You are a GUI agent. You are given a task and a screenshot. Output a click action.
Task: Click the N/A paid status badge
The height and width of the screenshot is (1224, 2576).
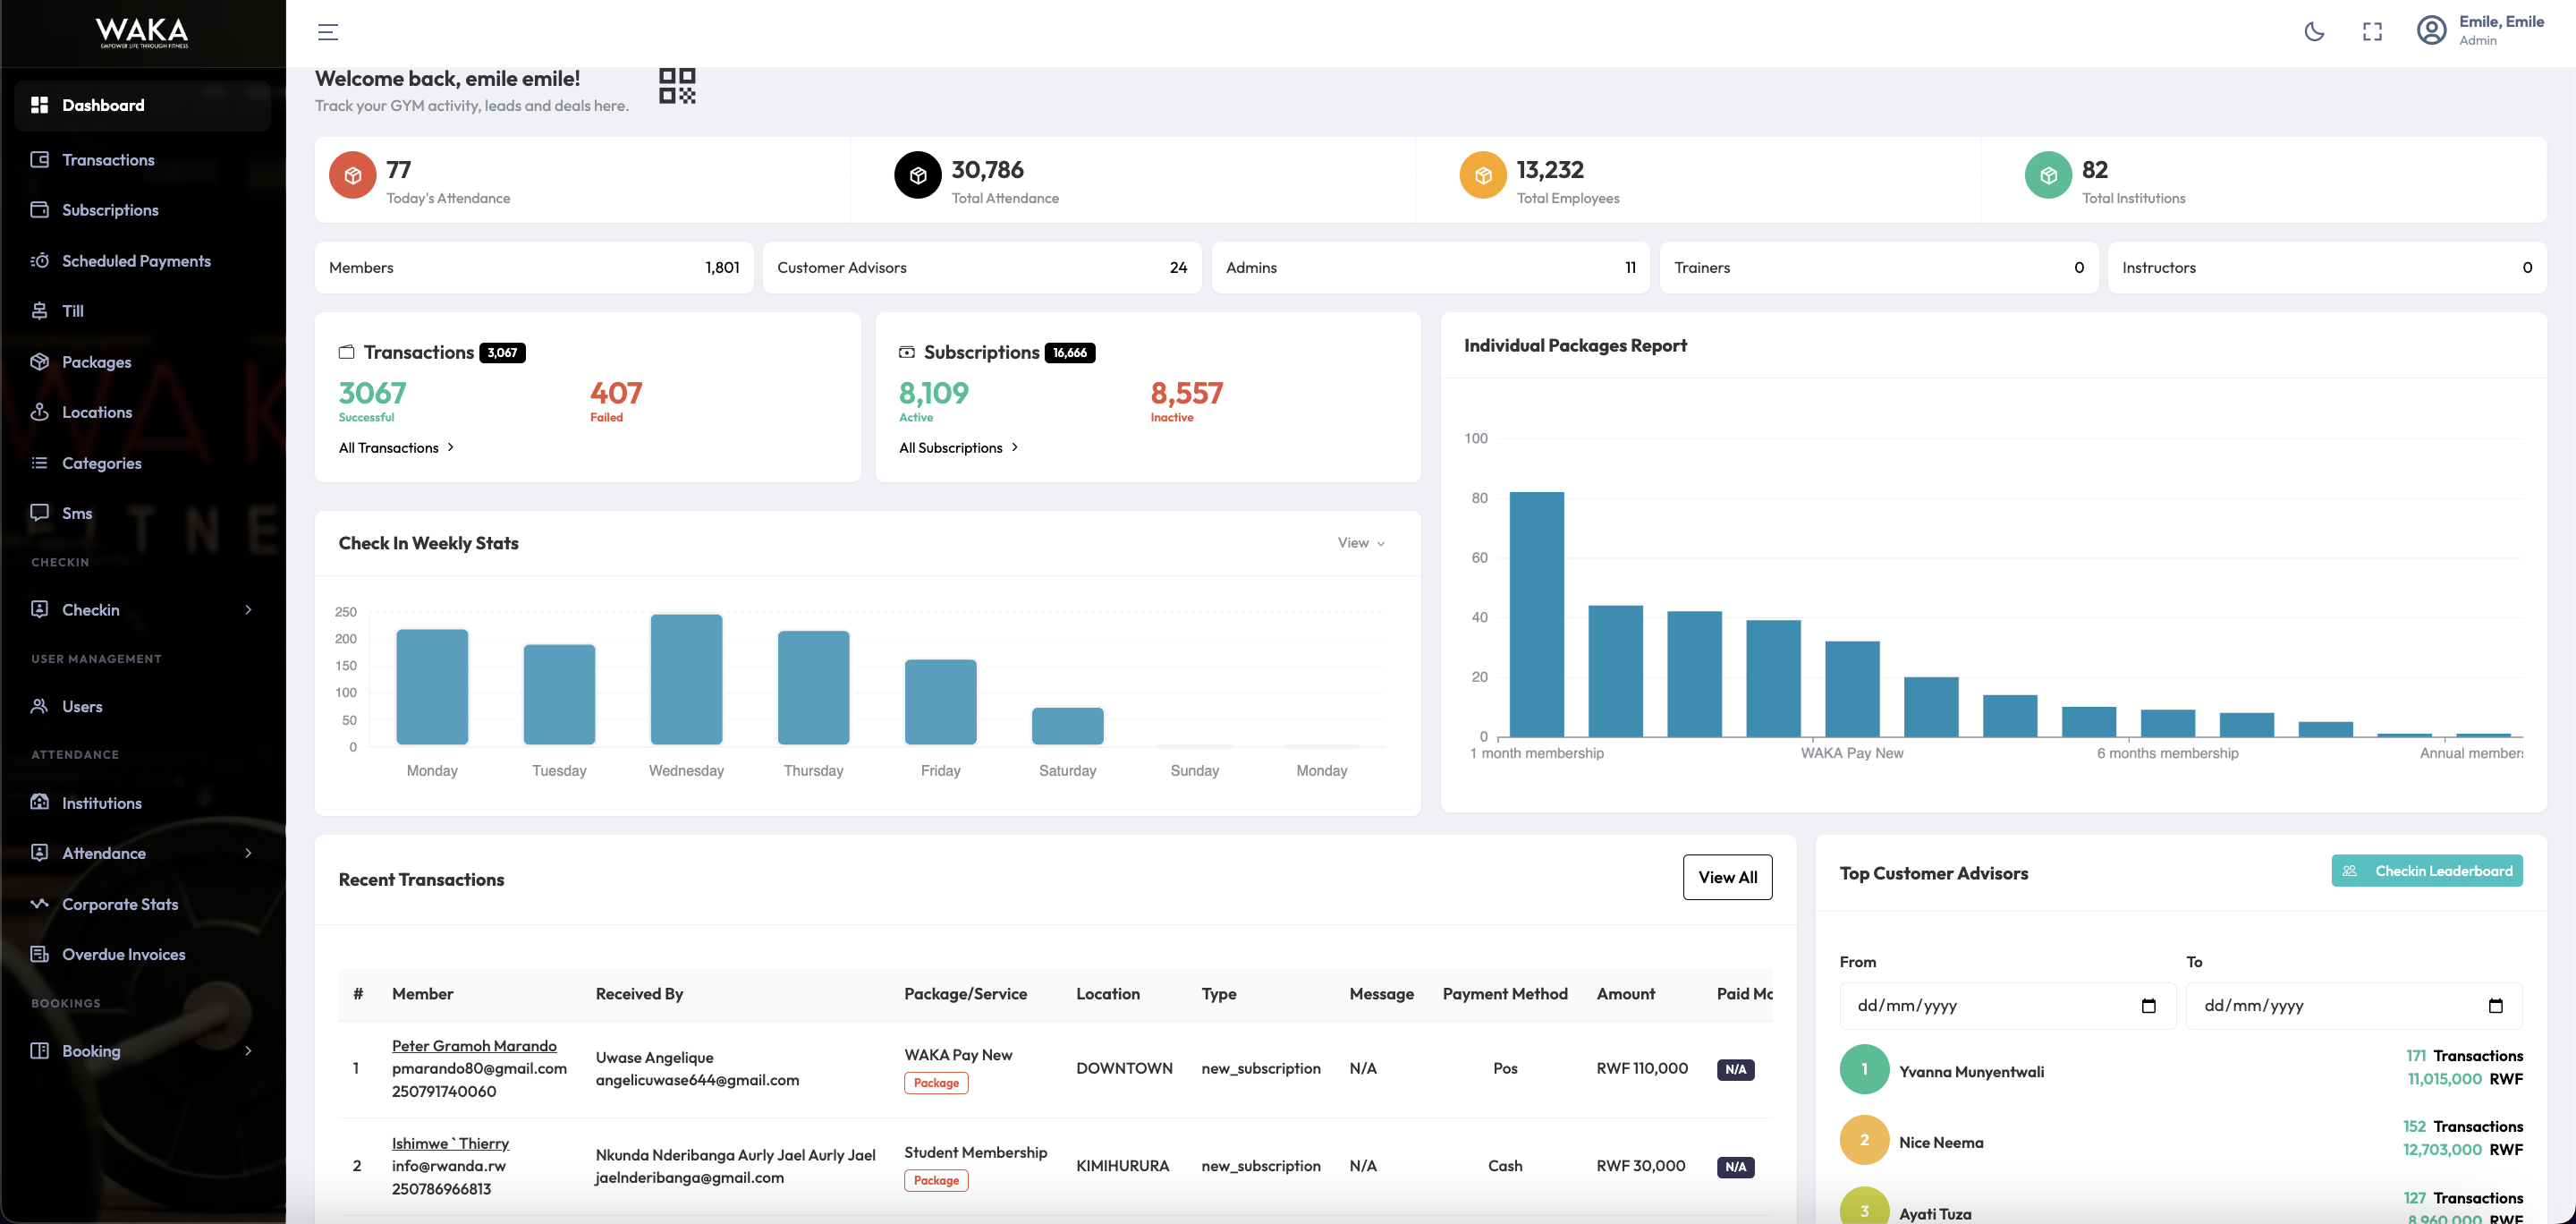pyautogui.click(x=1735, y=1069)
